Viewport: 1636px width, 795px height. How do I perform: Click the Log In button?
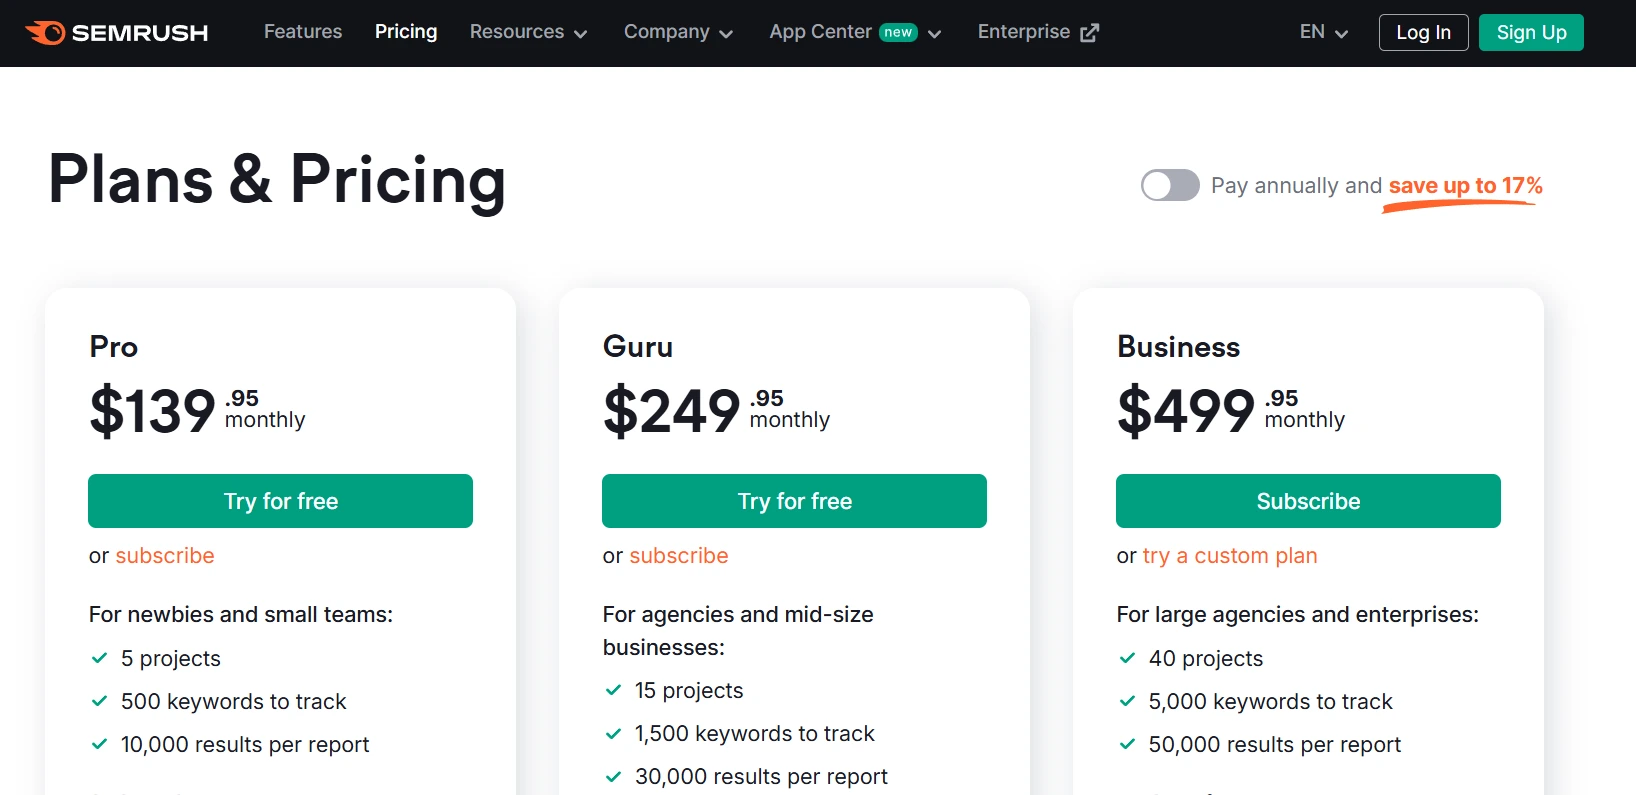[1423, 32]
